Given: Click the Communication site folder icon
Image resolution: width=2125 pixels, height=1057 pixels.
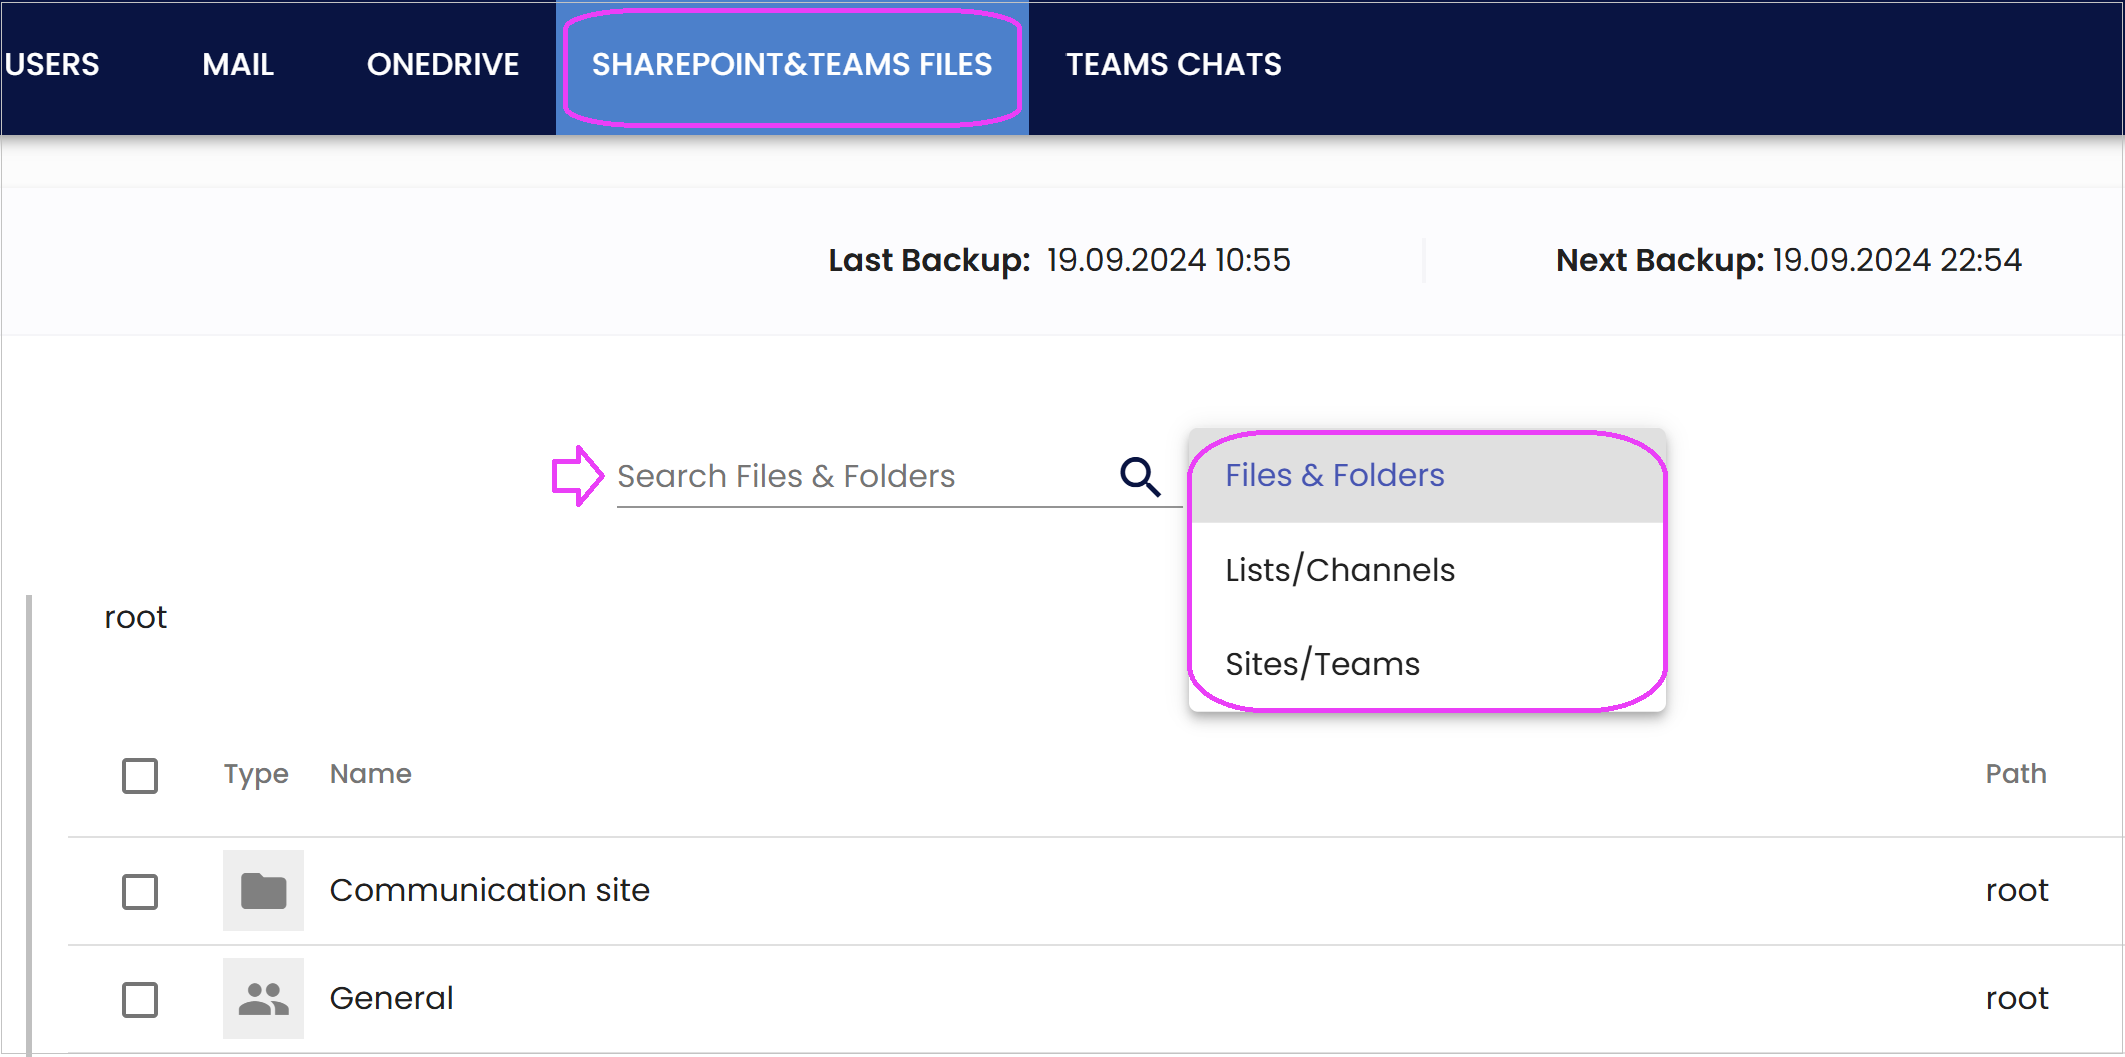Looking at the screenshot, I should pyautogui.click(x=264, y=890).
